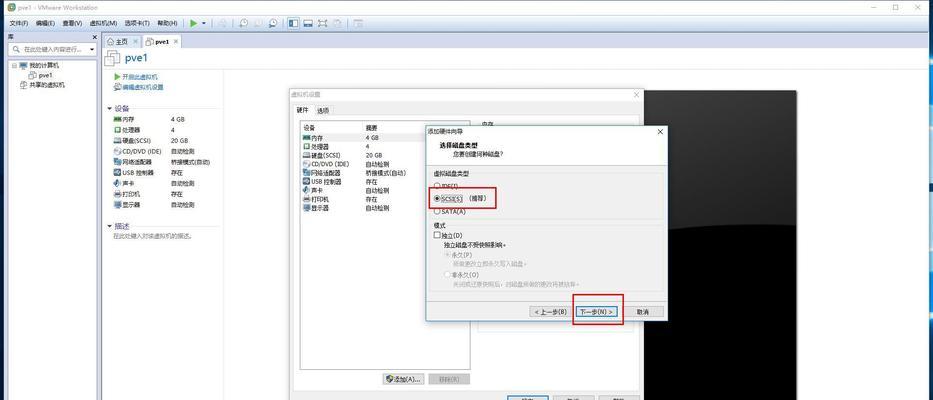Select CD/DVD (IDE) row in settings dialog list
Viewport: 933px width, 400px height.
[363, 164]
